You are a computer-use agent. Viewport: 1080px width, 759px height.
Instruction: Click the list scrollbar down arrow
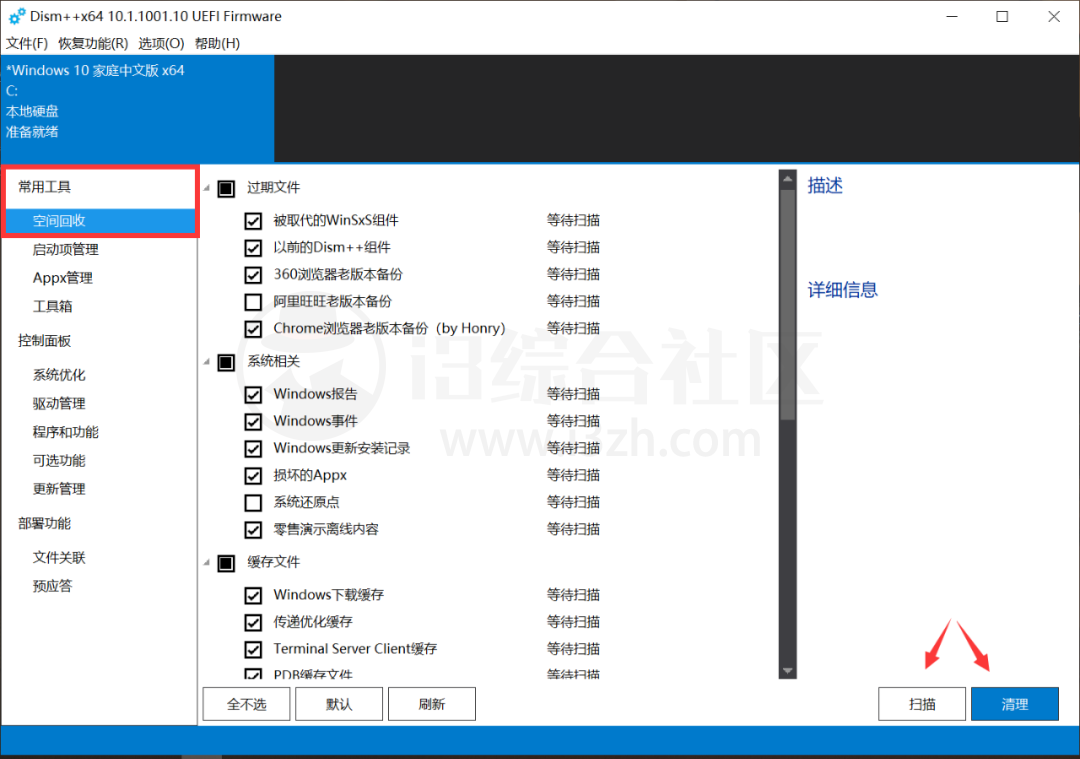[x=787, y=670]
